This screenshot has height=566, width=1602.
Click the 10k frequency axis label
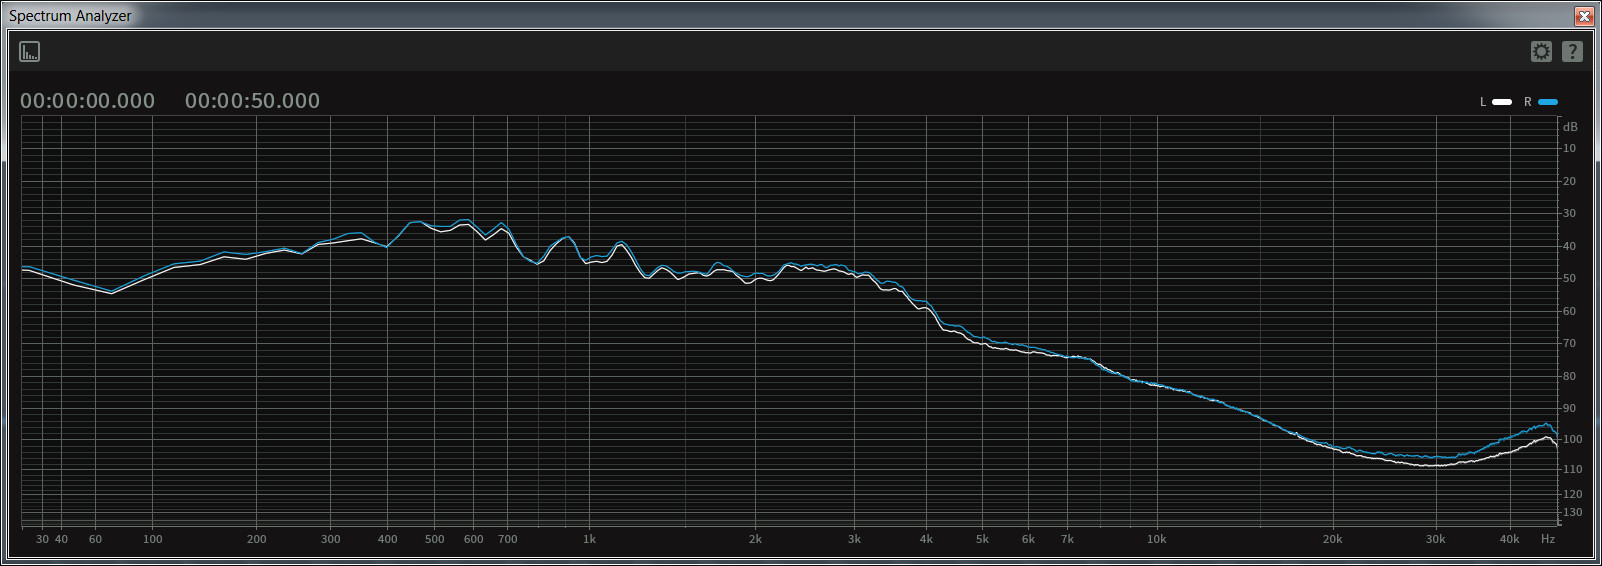[x=1157, y=539]
